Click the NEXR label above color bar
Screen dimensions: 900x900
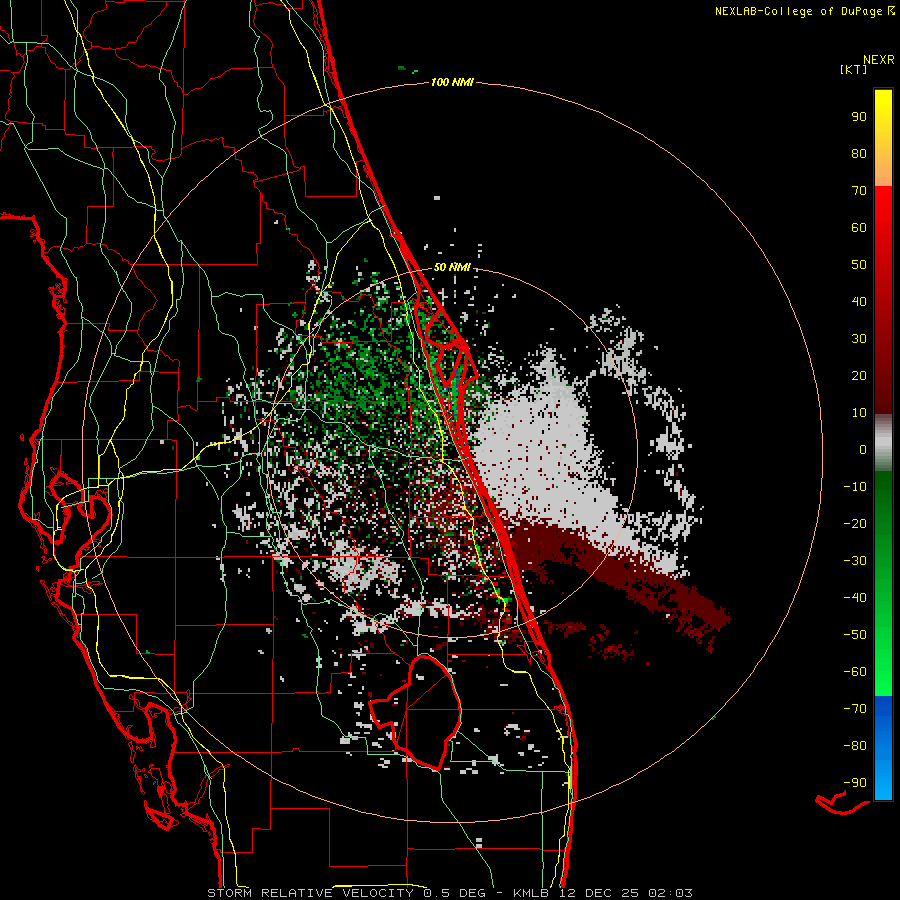879,60
